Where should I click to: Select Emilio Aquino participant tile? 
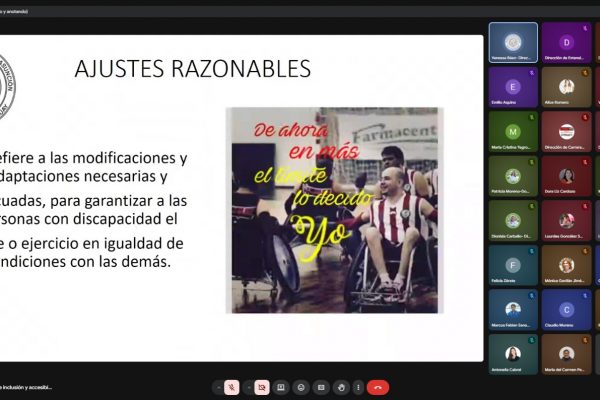513,87
